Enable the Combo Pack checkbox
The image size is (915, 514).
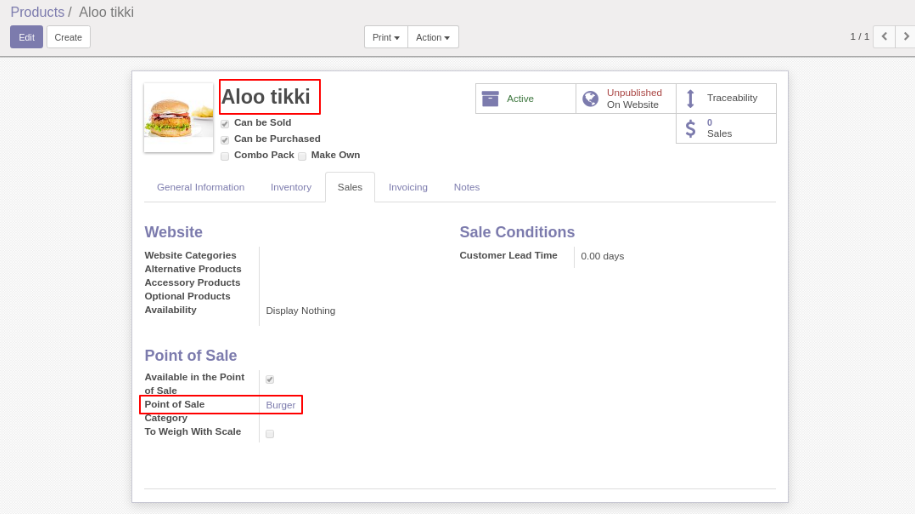click(225, 156)
